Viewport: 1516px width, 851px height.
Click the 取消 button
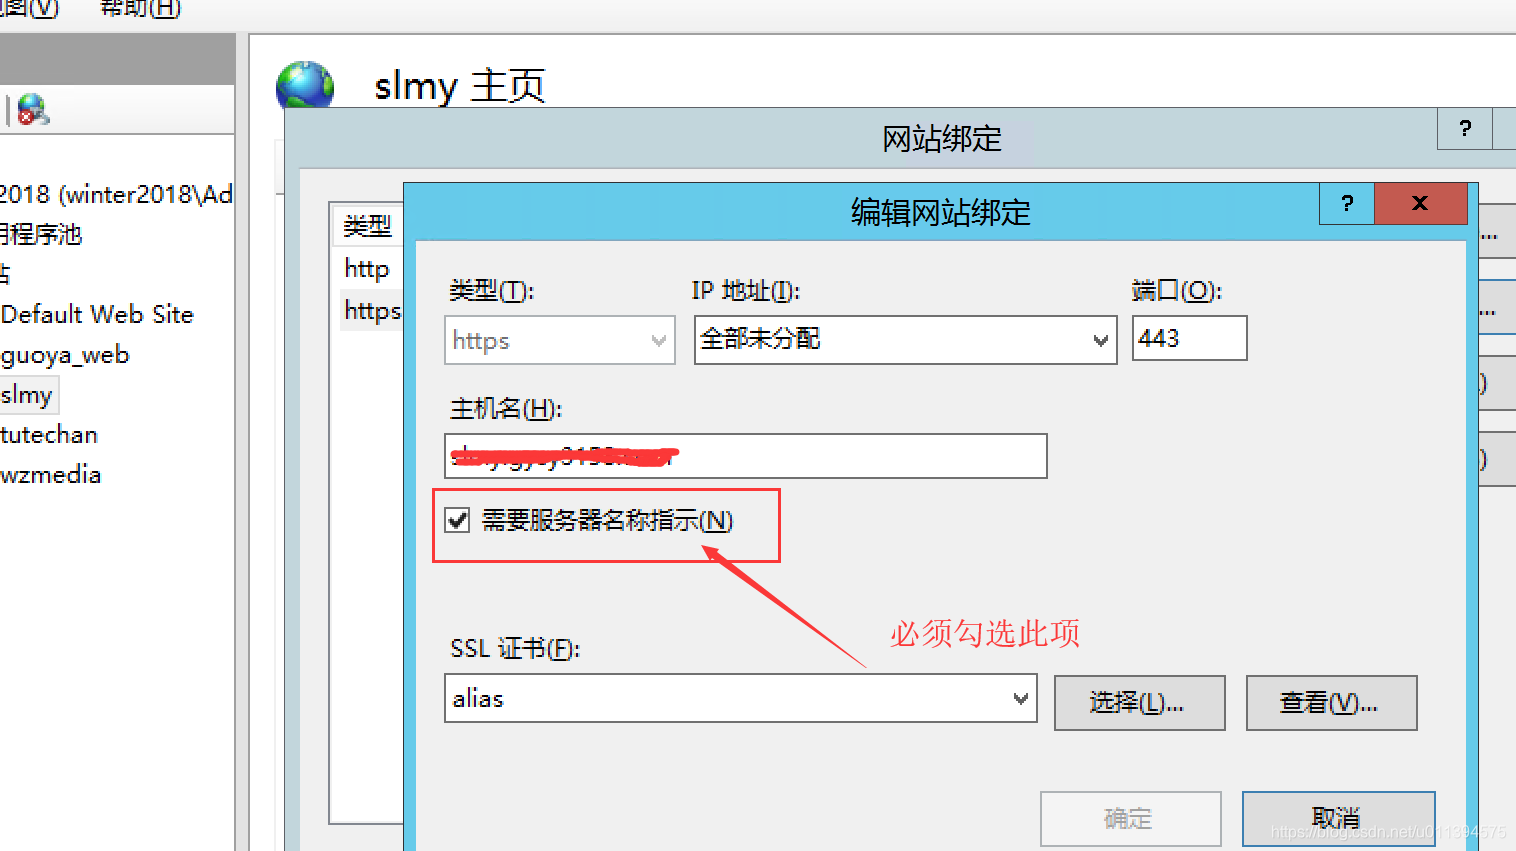[x=1338, y=819]
